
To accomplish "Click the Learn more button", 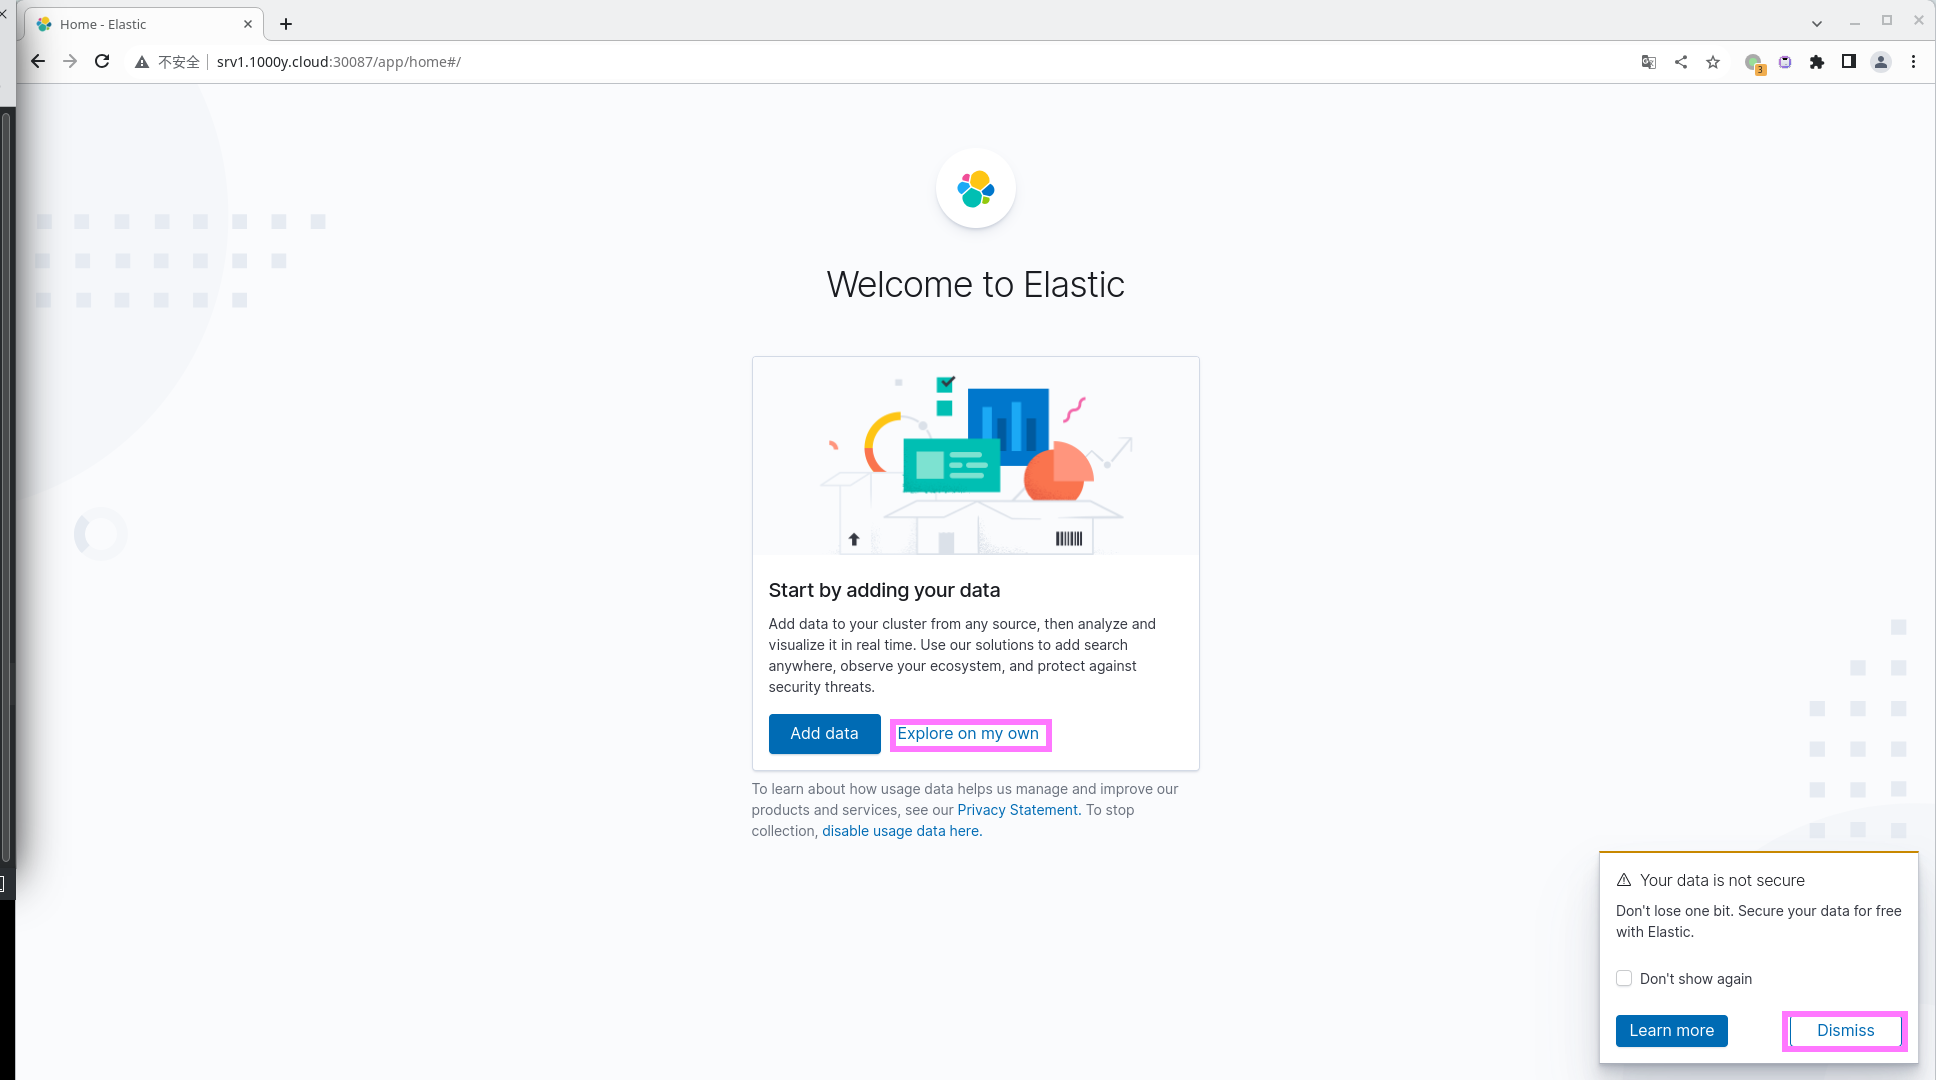I will (x=1671, y=1030).
